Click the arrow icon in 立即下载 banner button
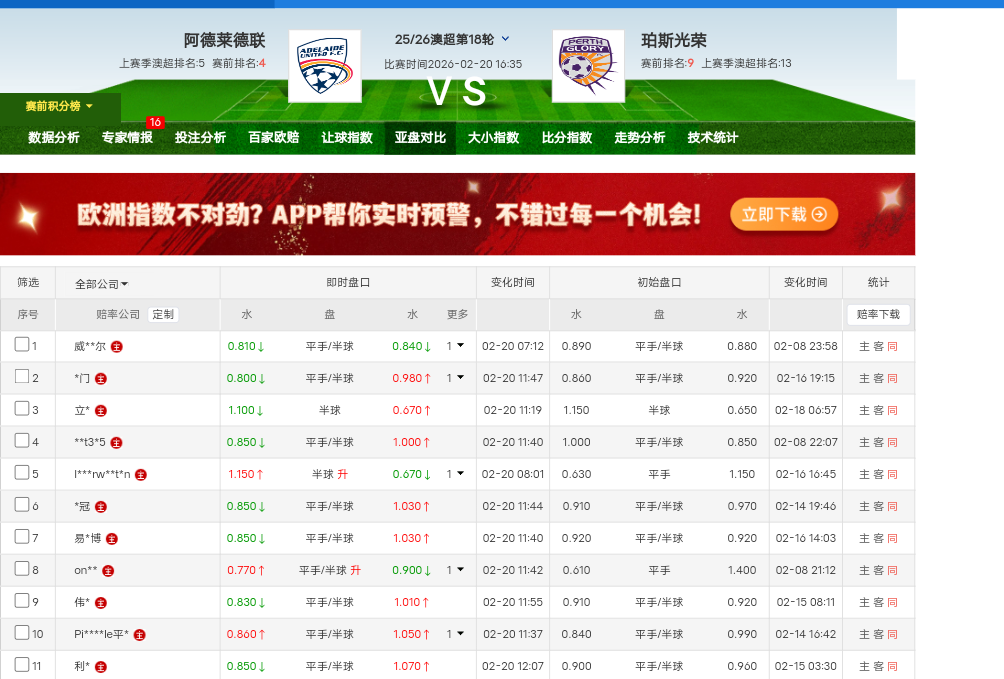The image size is (1004, 679). click(x=819, y=214)
